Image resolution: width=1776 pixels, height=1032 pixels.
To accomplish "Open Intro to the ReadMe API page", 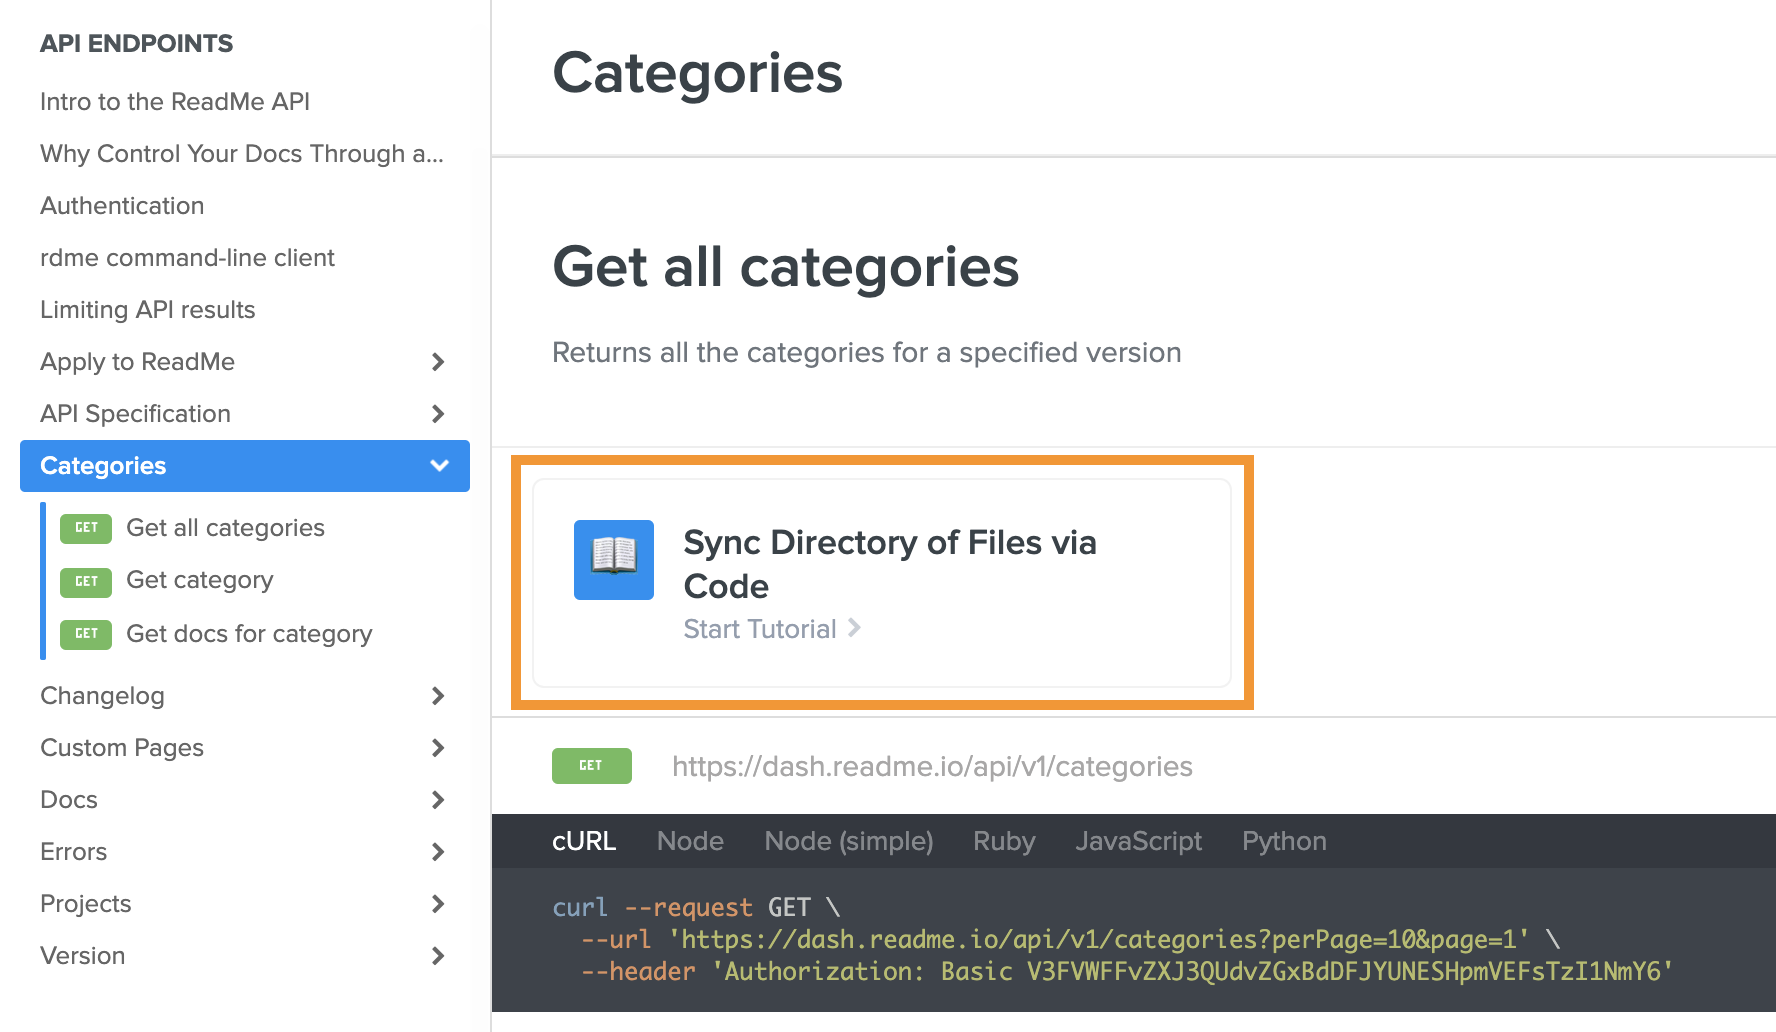I will pos(175,102).
